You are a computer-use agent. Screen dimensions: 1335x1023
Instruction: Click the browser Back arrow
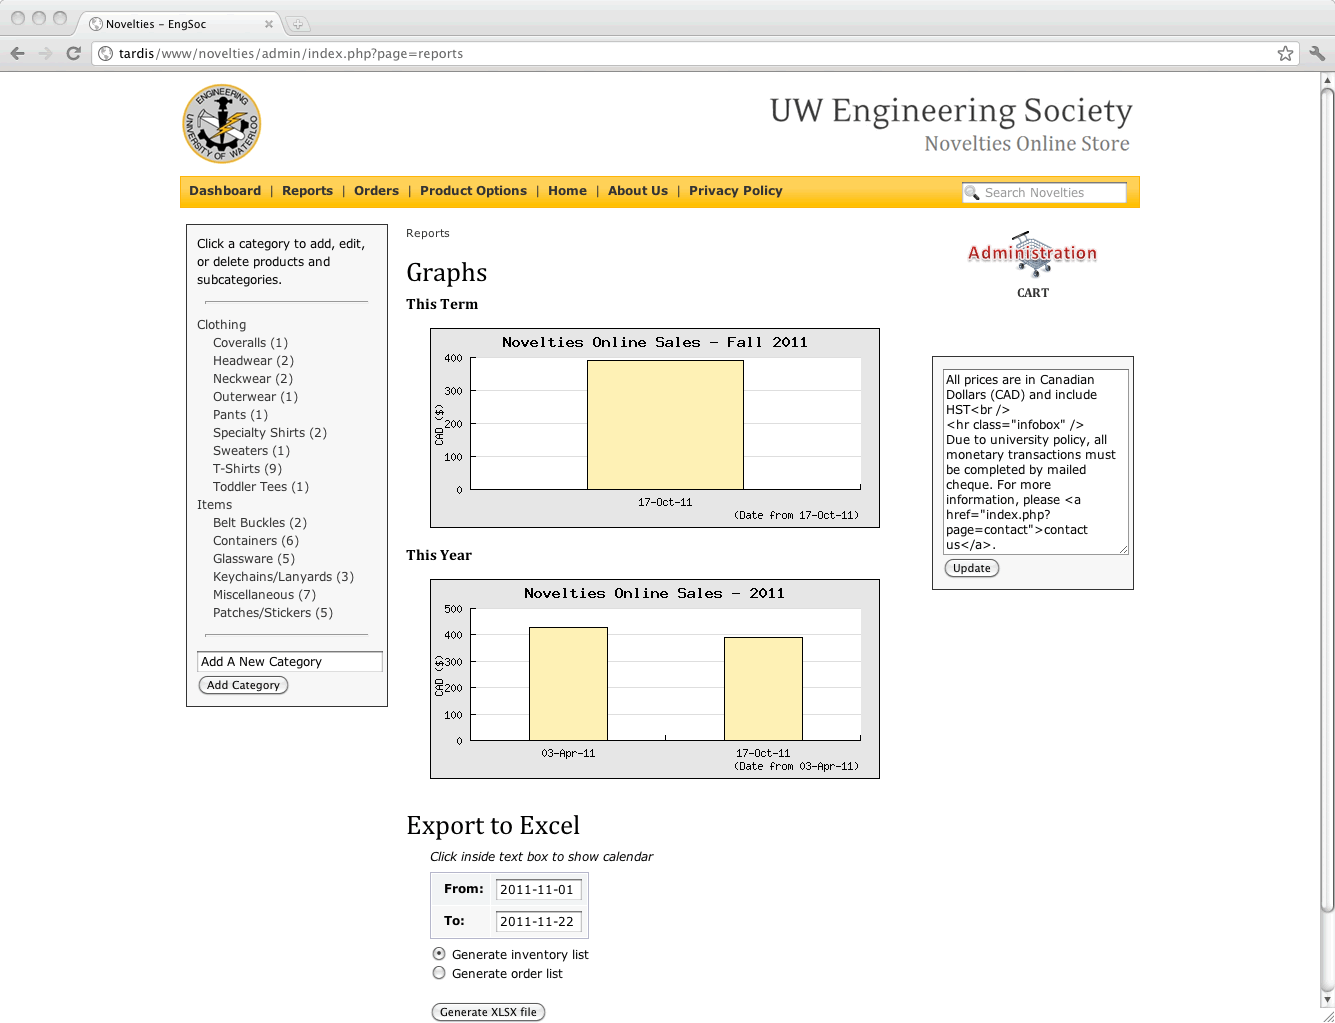pos(17,53)
